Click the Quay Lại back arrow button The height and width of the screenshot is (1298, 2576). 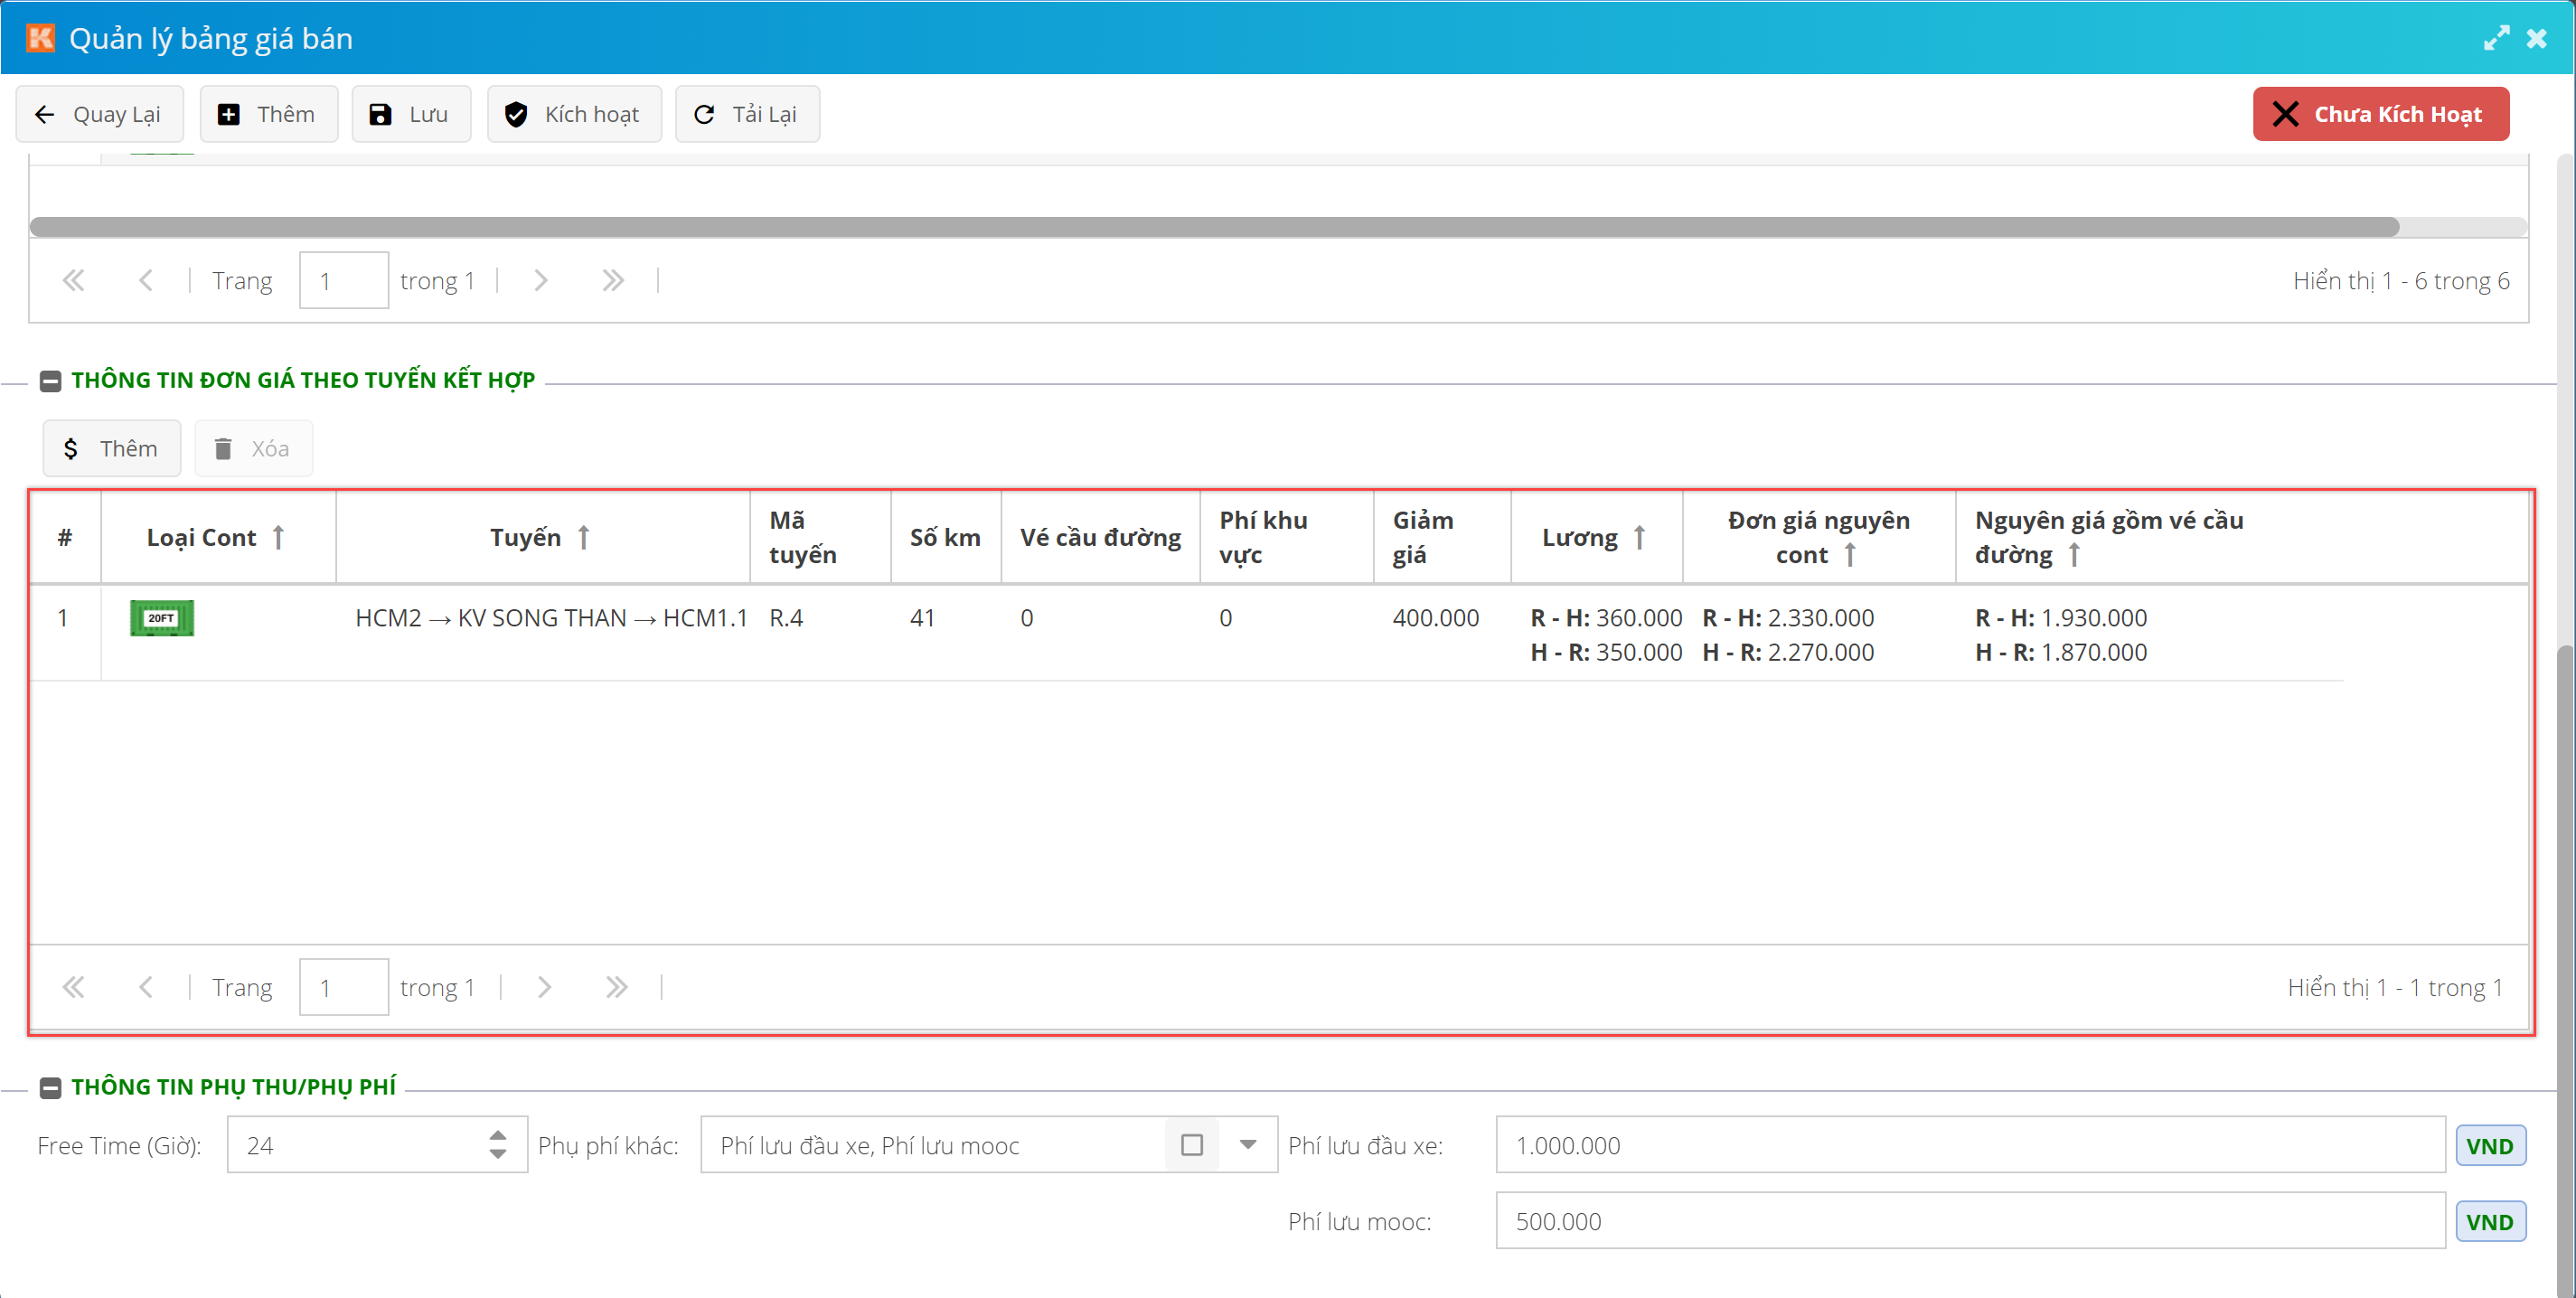99,114
